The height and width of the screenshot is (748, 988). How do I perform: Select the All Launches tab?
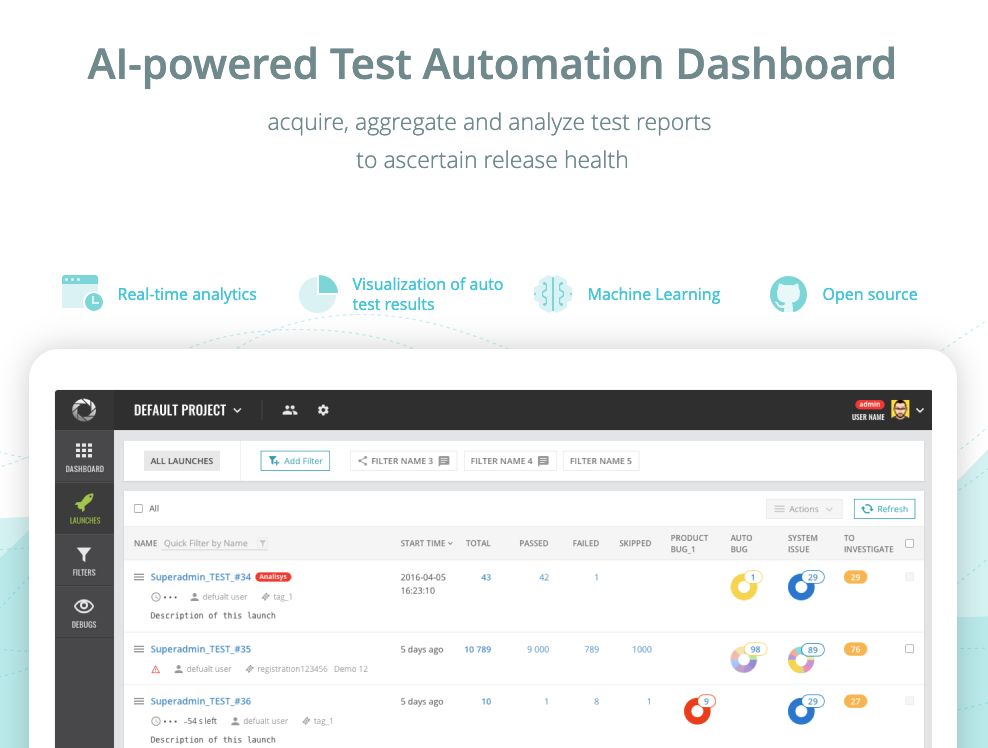click(181, 461)
